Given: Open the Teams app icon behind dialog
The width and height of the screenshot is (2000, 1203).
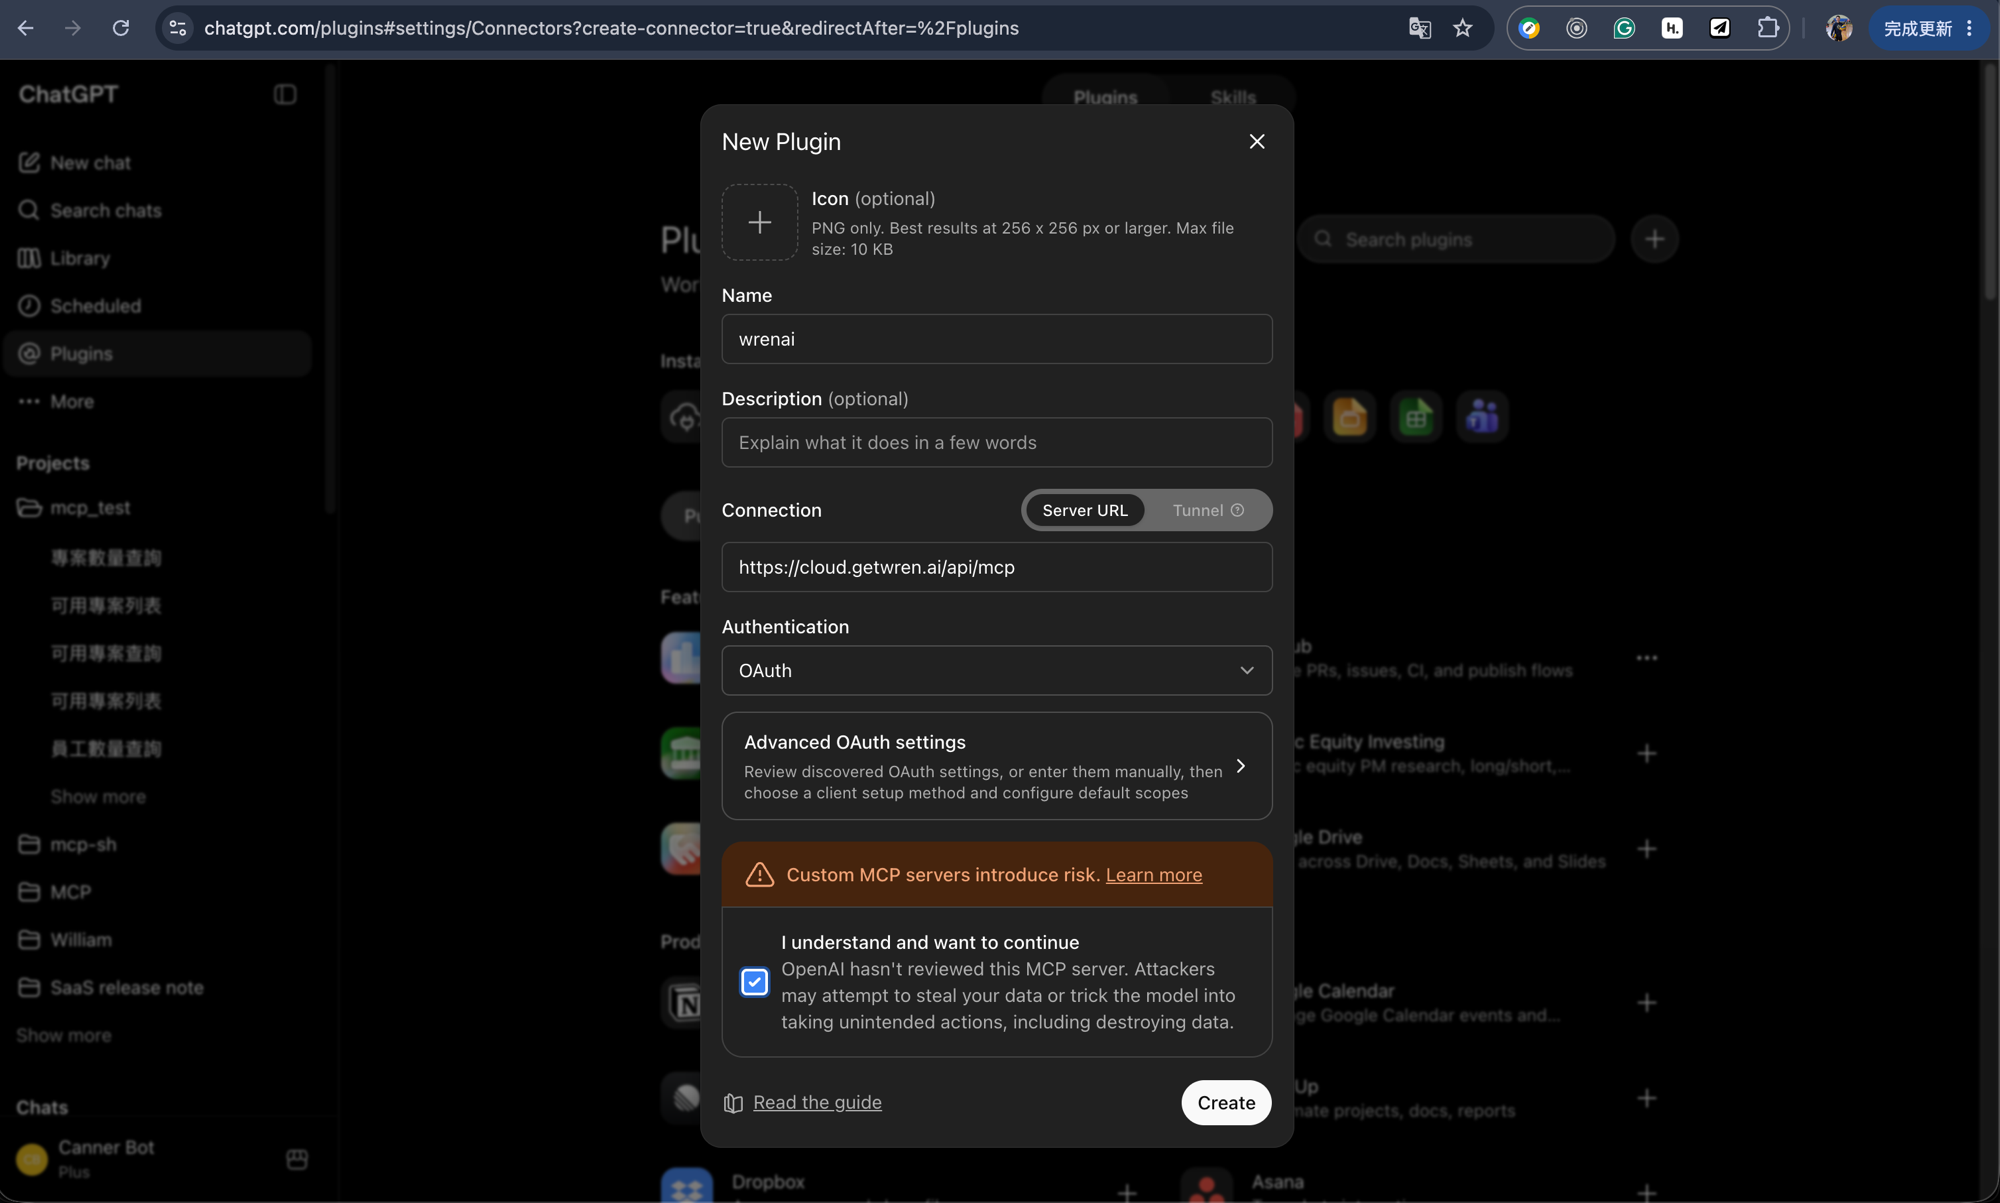Looking at the screenshot, I should pos(1482,416).
